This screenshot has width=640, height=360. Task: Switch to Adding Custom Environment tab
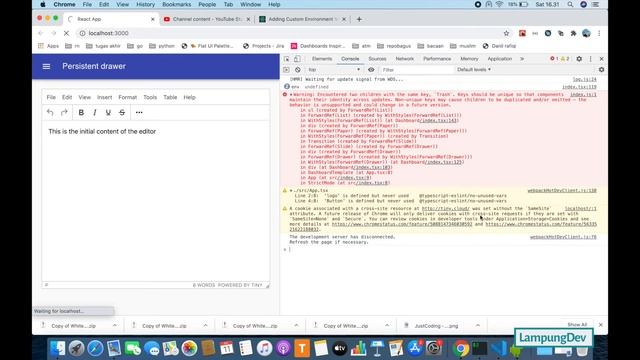302,19
